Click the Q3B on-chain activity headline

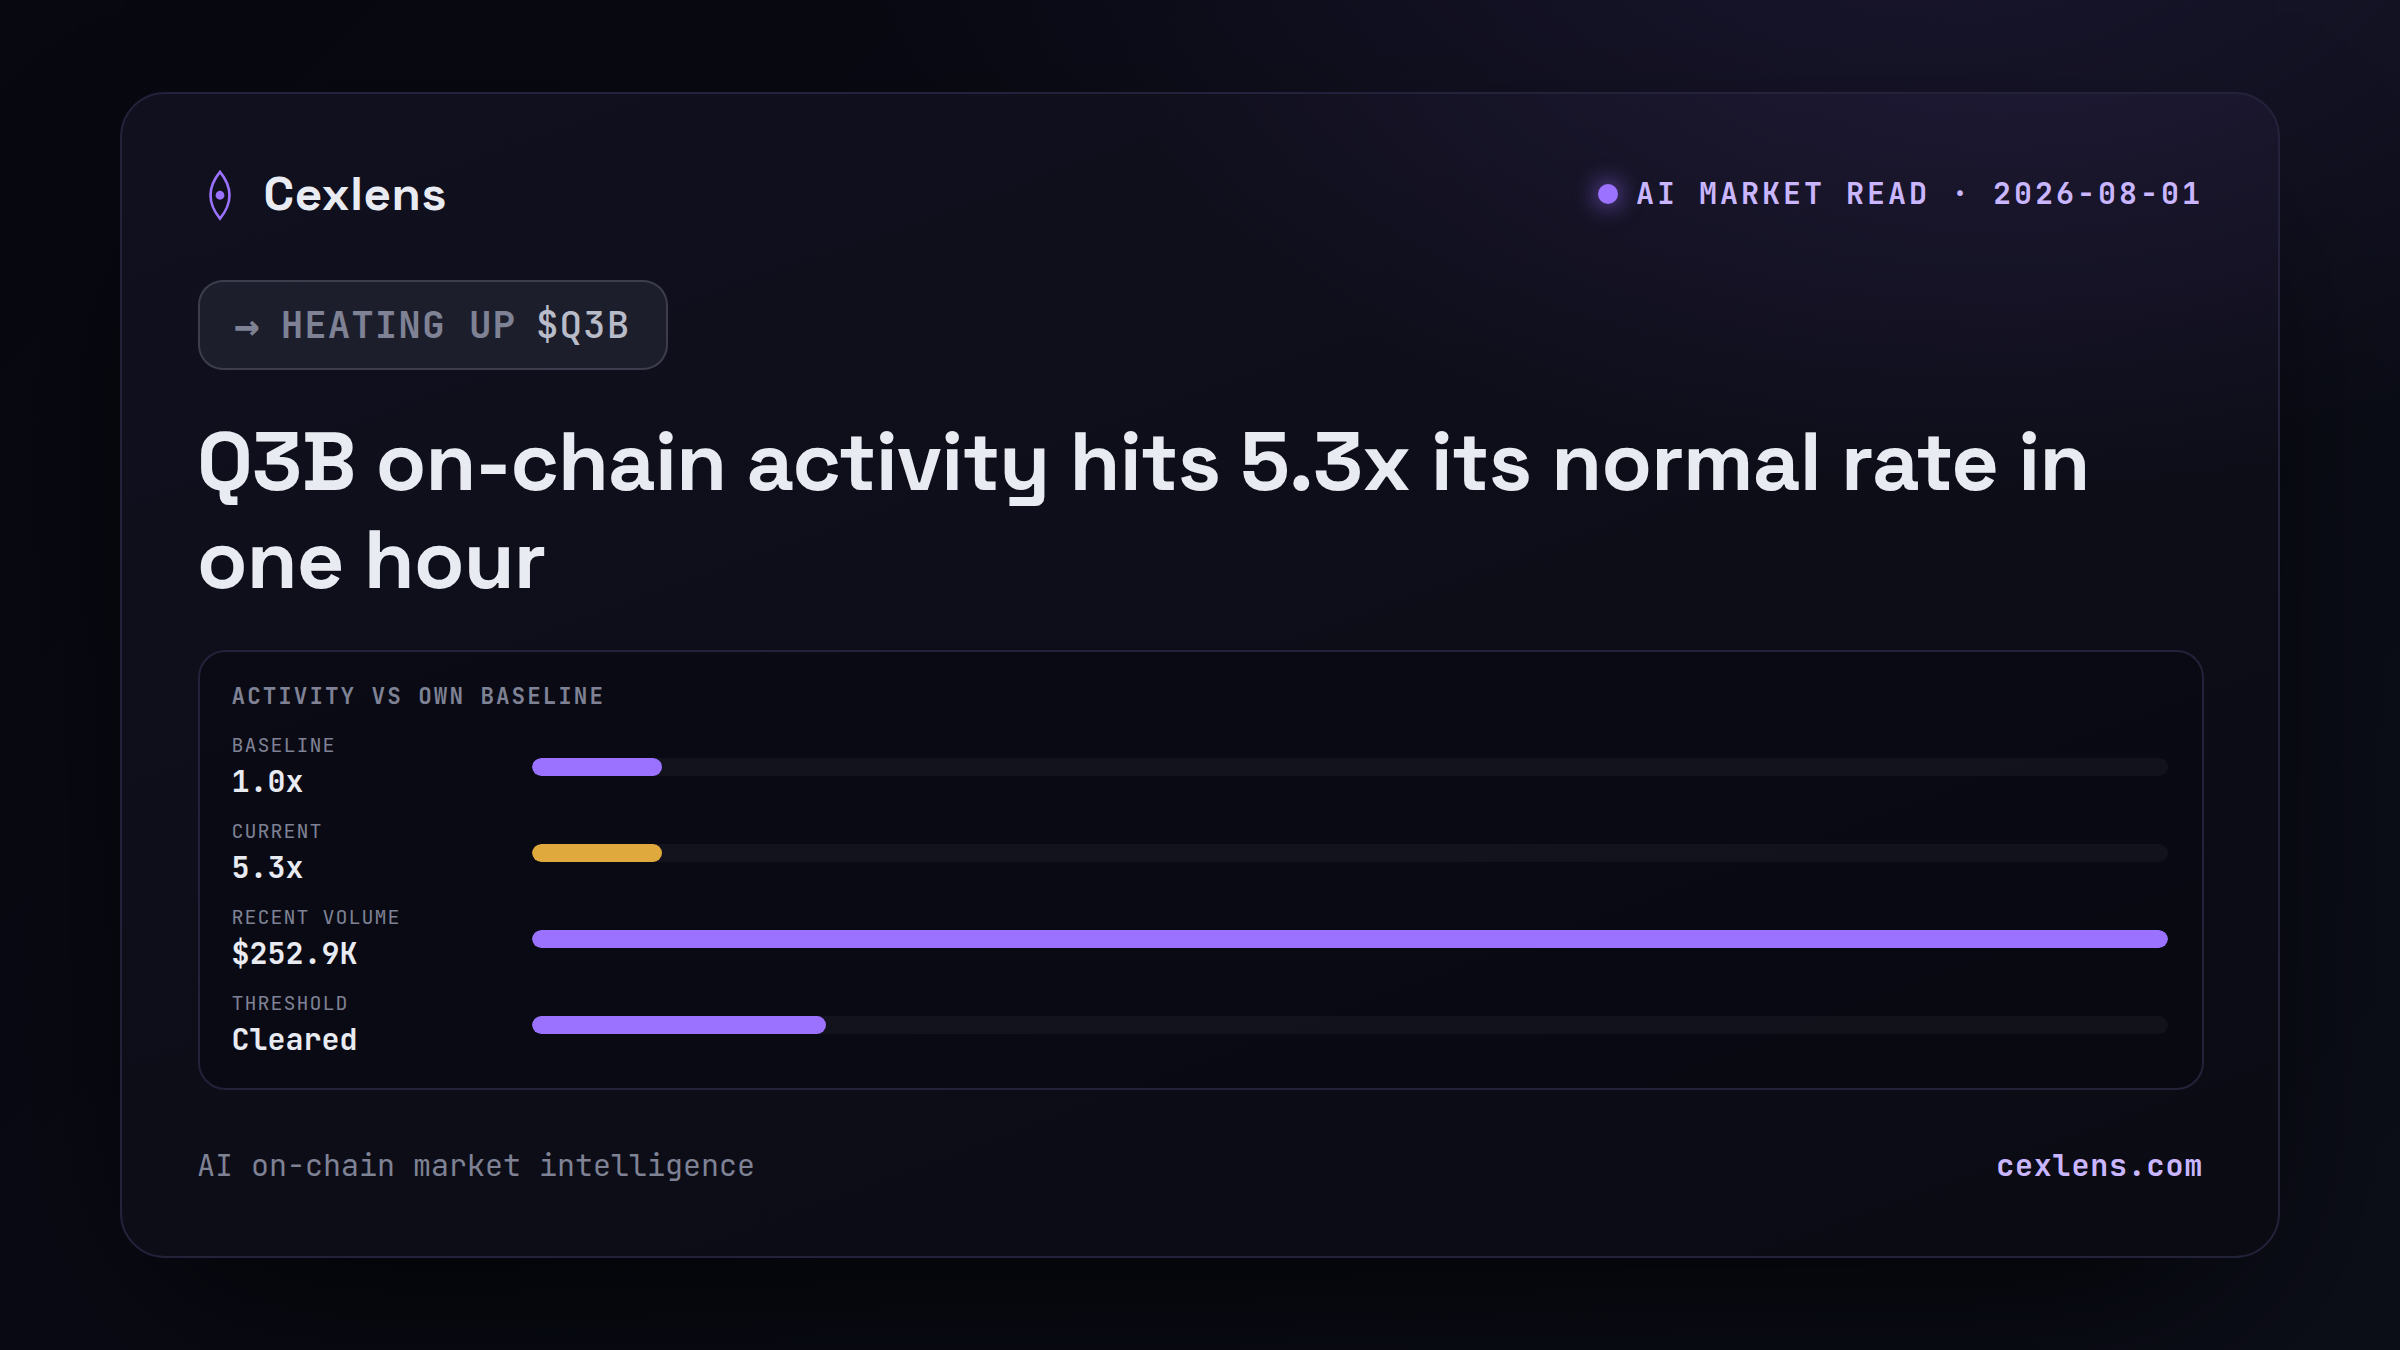coord(1143,512)
